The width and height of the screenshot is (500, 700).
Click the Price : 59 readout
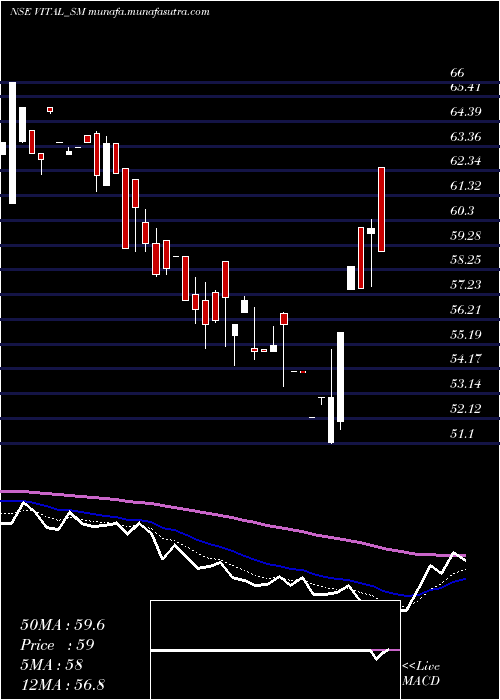point(57,645)
